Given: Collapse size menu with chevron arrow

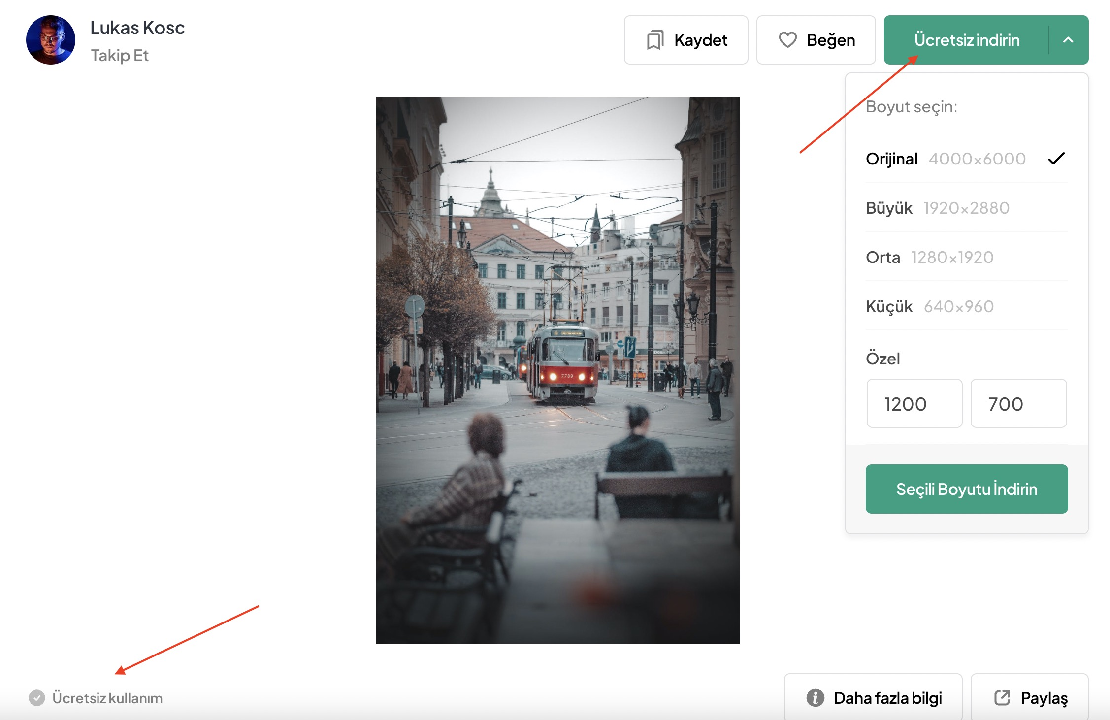Looking at the screenshot, I should 1068,40.
